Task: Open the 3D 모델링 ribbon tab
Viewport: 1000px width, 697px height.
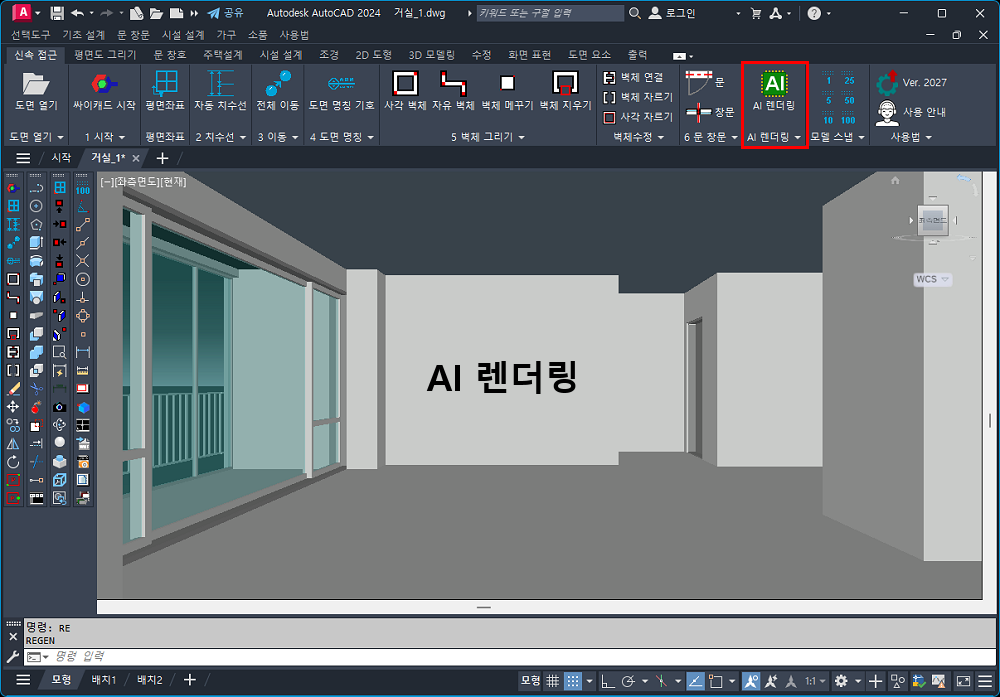Action: (x=431, y=55)
